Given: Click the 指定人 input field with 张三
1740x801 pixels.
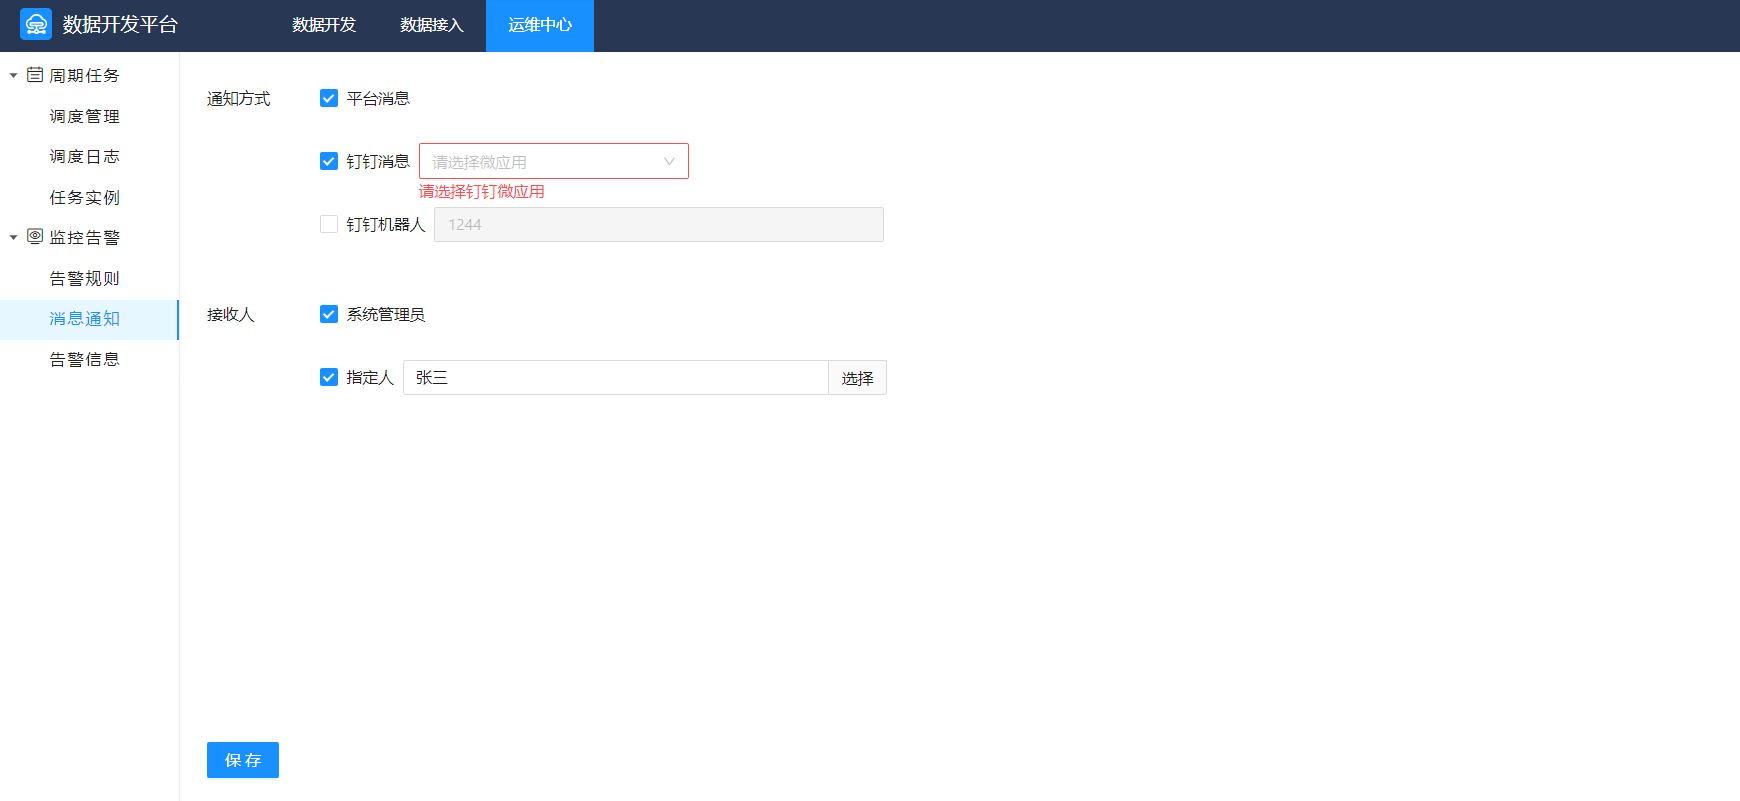Looking at the screenshot, I should point(615,378).
